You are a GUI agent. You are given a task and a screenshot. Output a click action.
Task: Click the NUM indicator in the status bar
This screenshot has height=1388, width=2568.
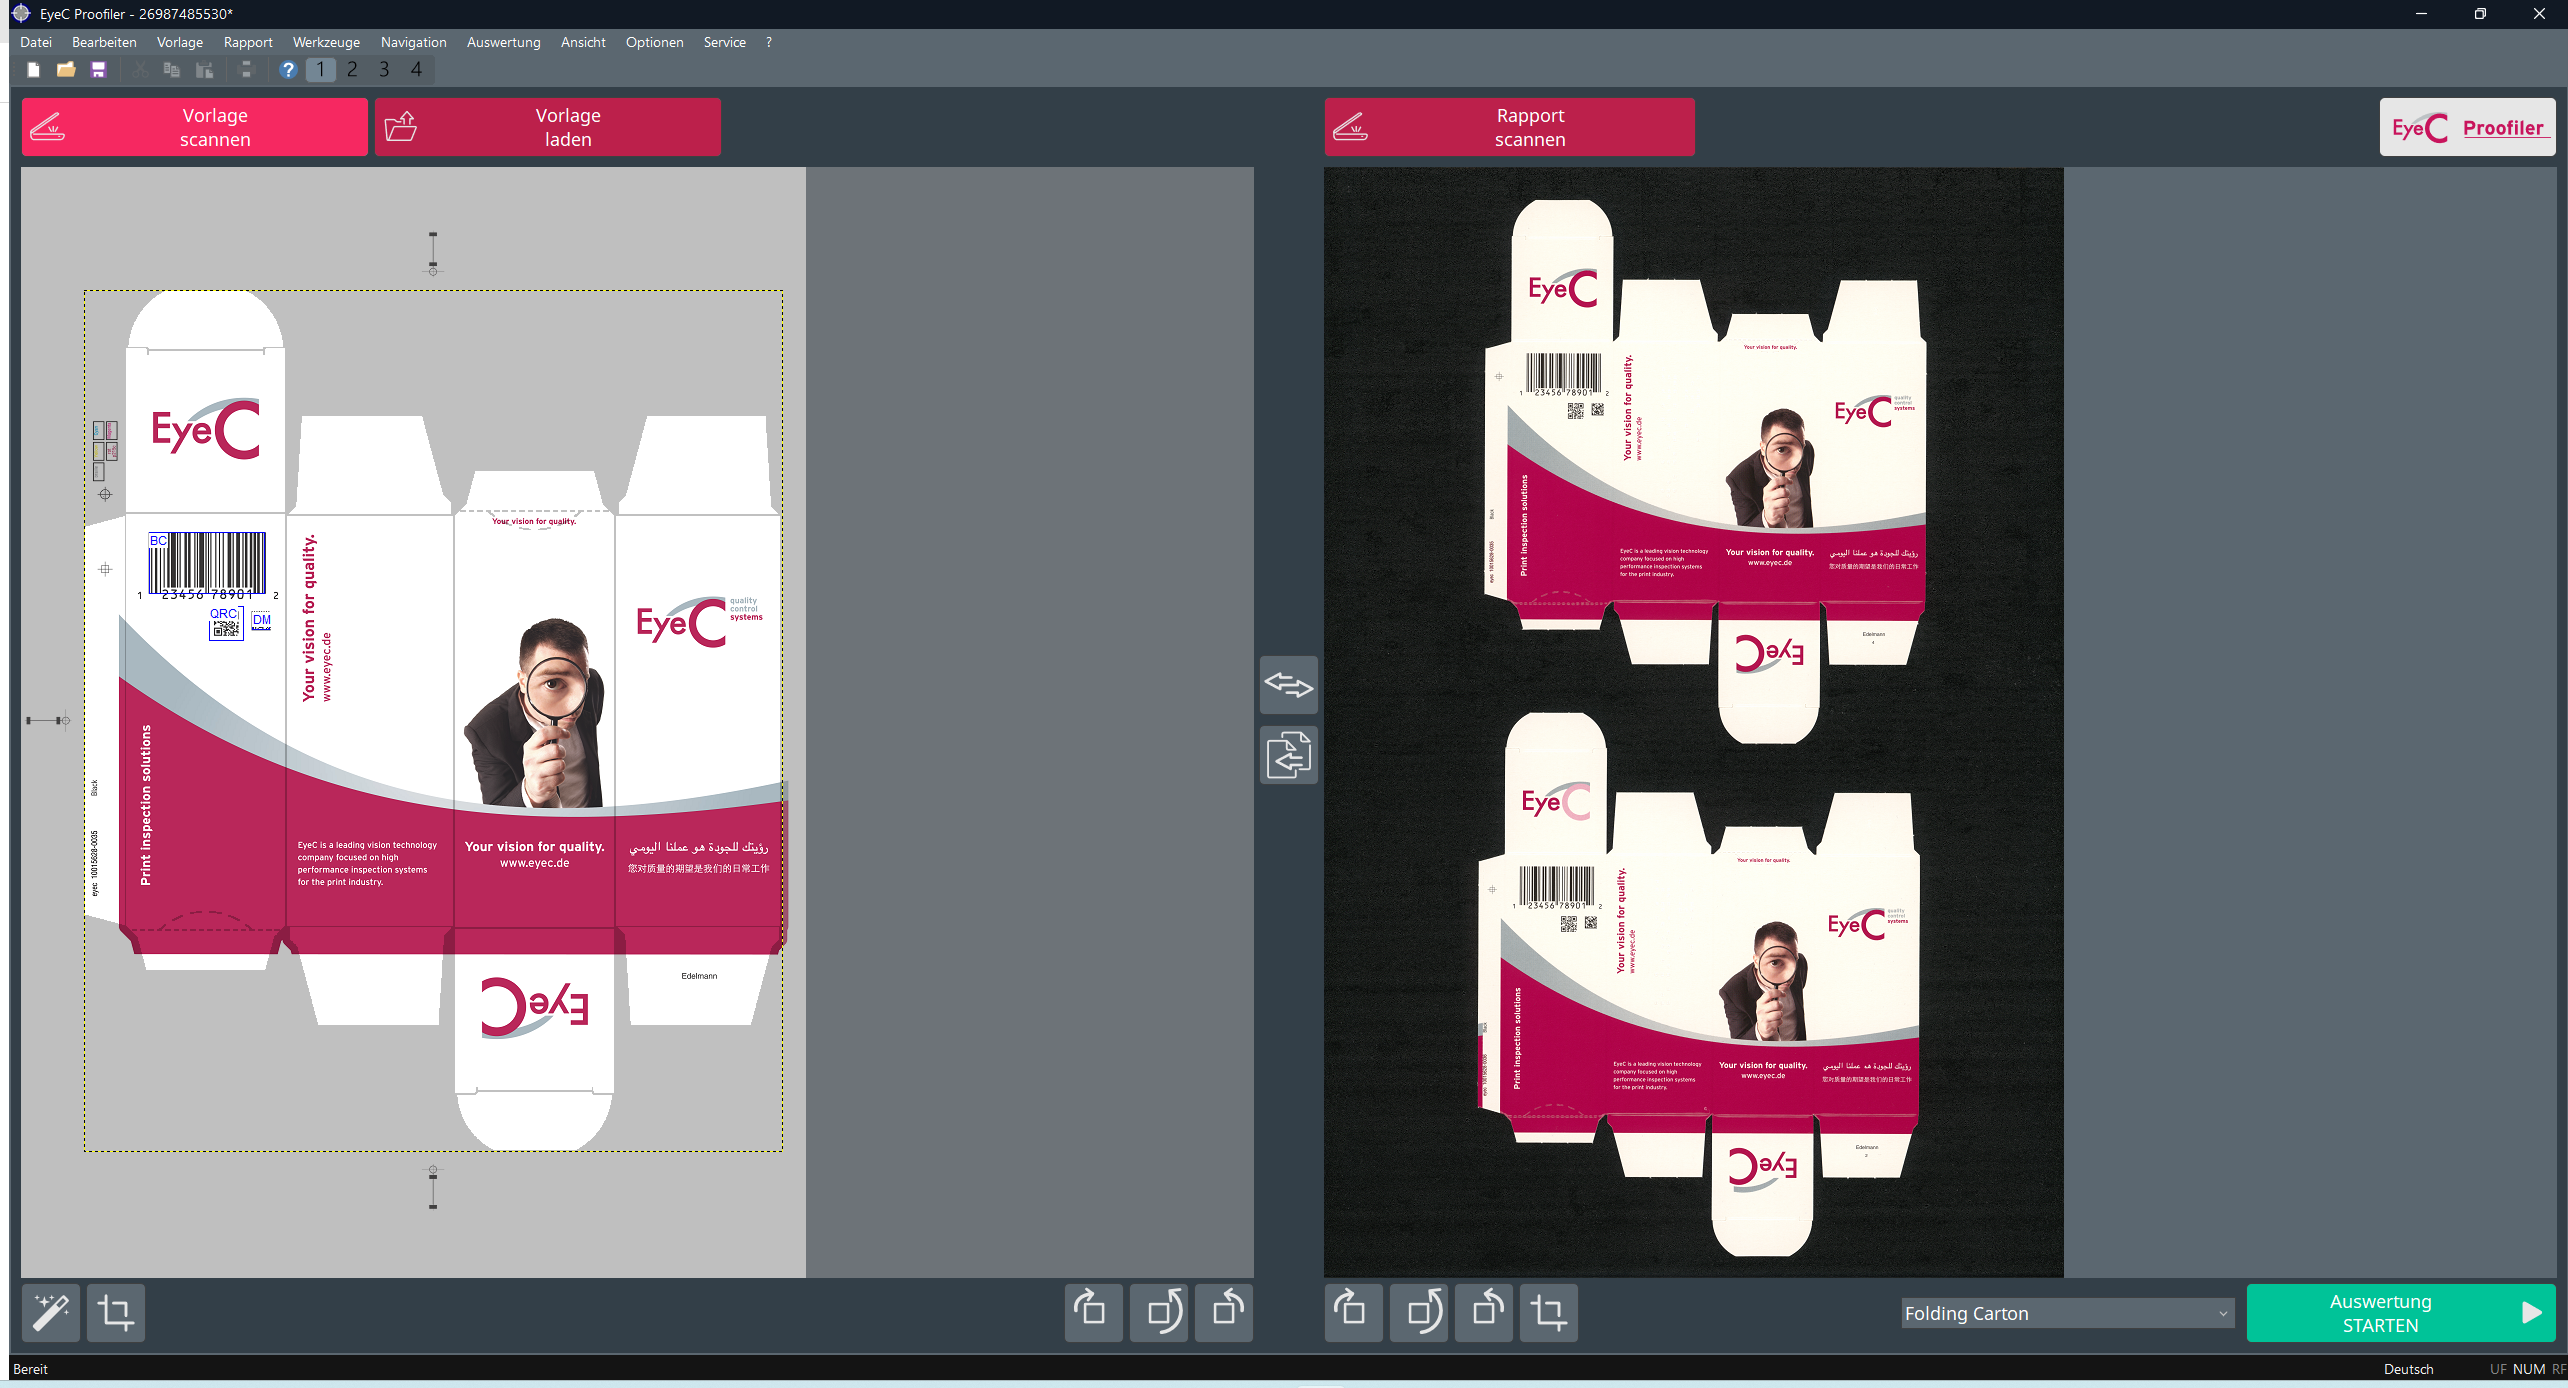[2528, 1369]
